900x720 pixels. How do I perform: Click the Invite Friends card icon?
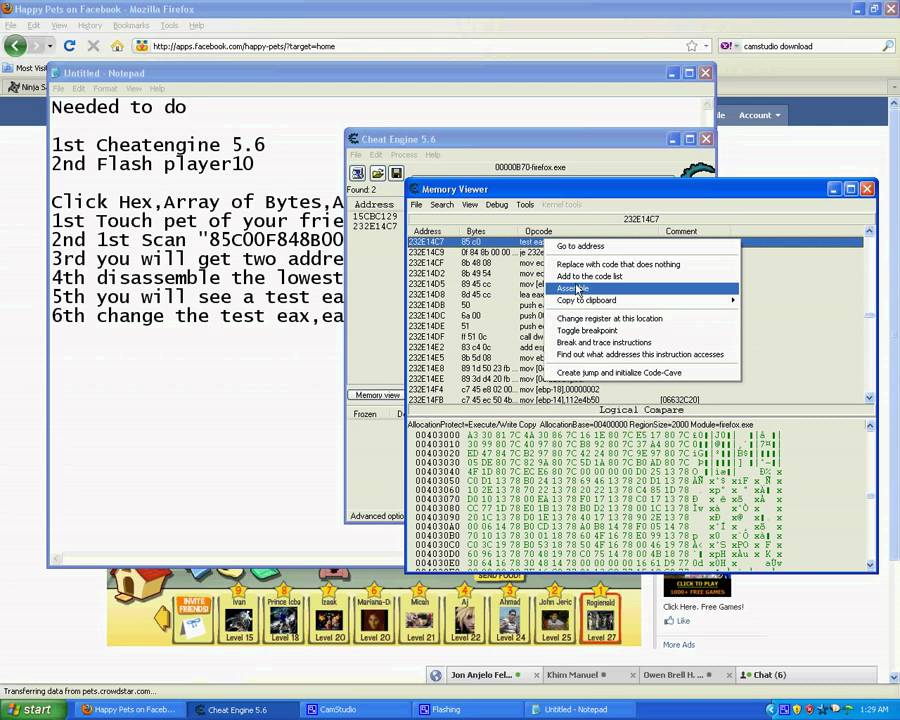click(194, 619)
